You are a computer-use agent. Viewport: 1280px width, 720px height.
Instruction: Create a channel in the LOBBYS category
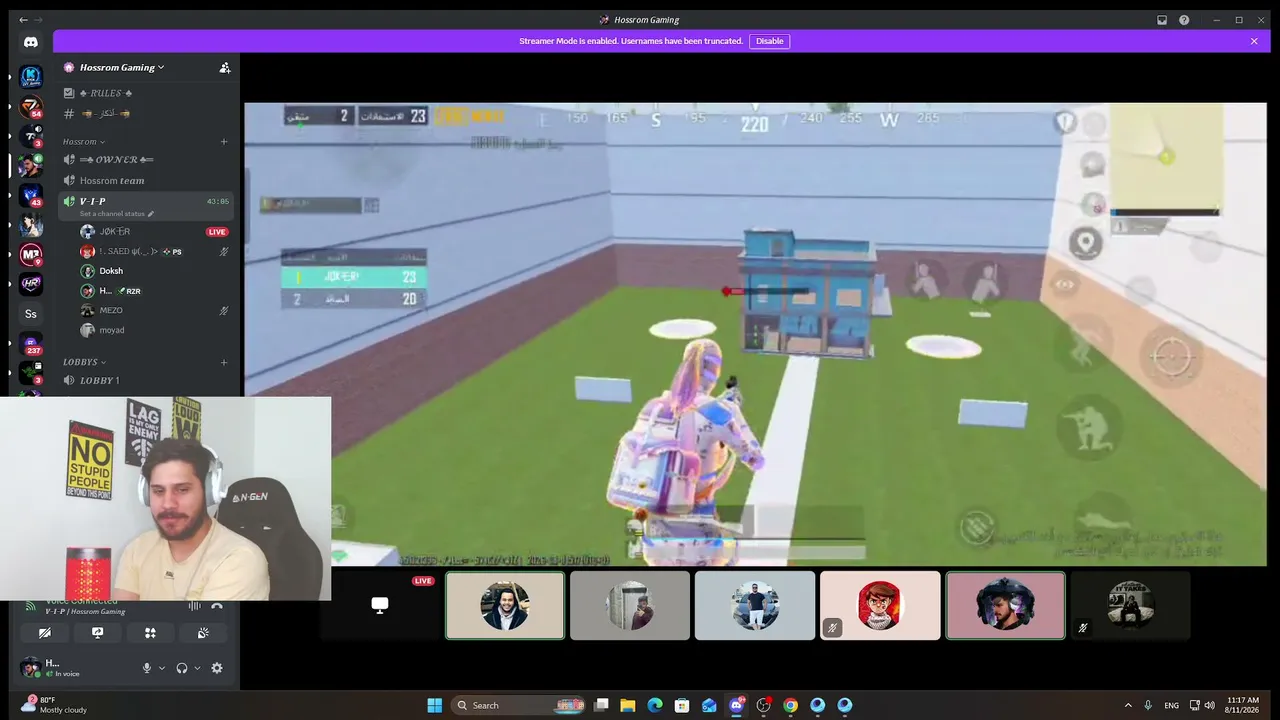click(224, 362)
